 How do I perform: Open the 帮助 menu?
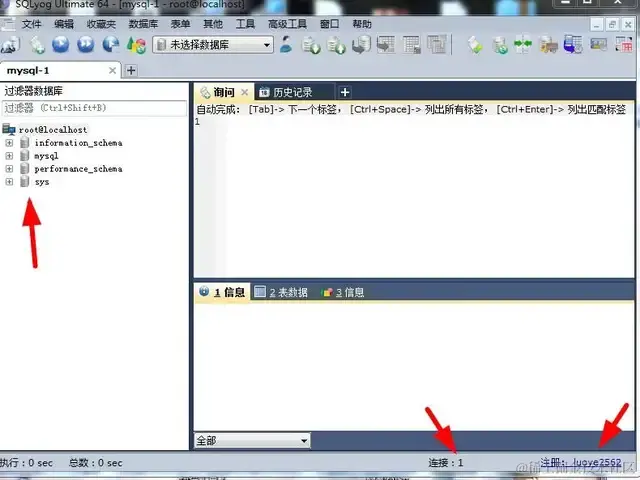[362, 24]
